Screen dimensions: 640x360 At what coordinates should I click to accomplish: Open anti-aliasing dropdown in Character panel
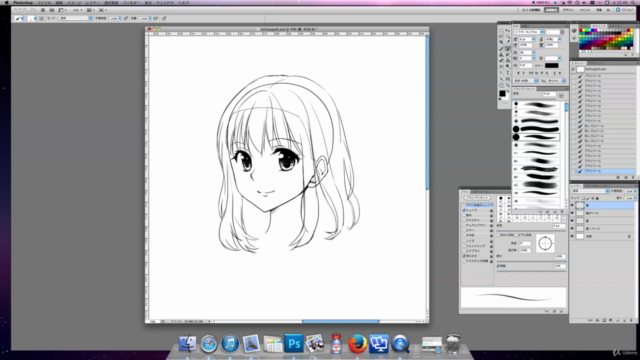coord(556,80)
